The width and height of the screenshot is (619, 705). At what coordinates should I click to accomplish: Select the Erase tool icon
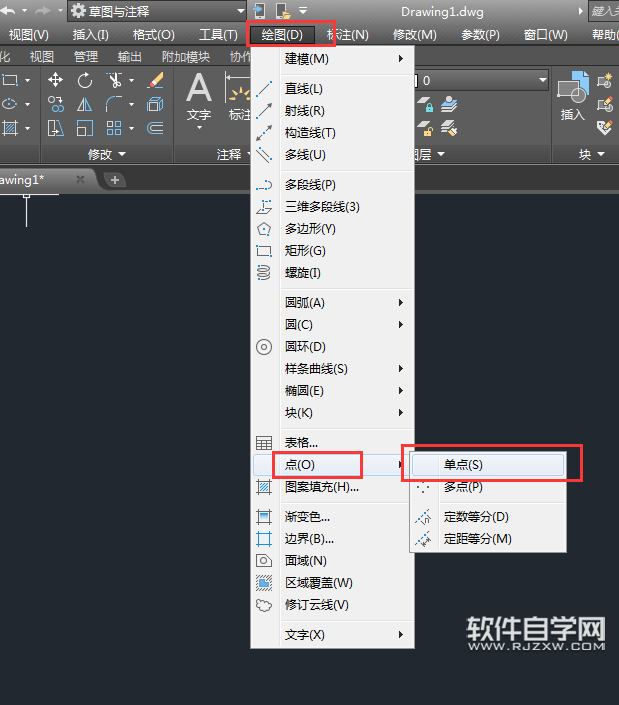pyautogui.click(x=155, y=80)
